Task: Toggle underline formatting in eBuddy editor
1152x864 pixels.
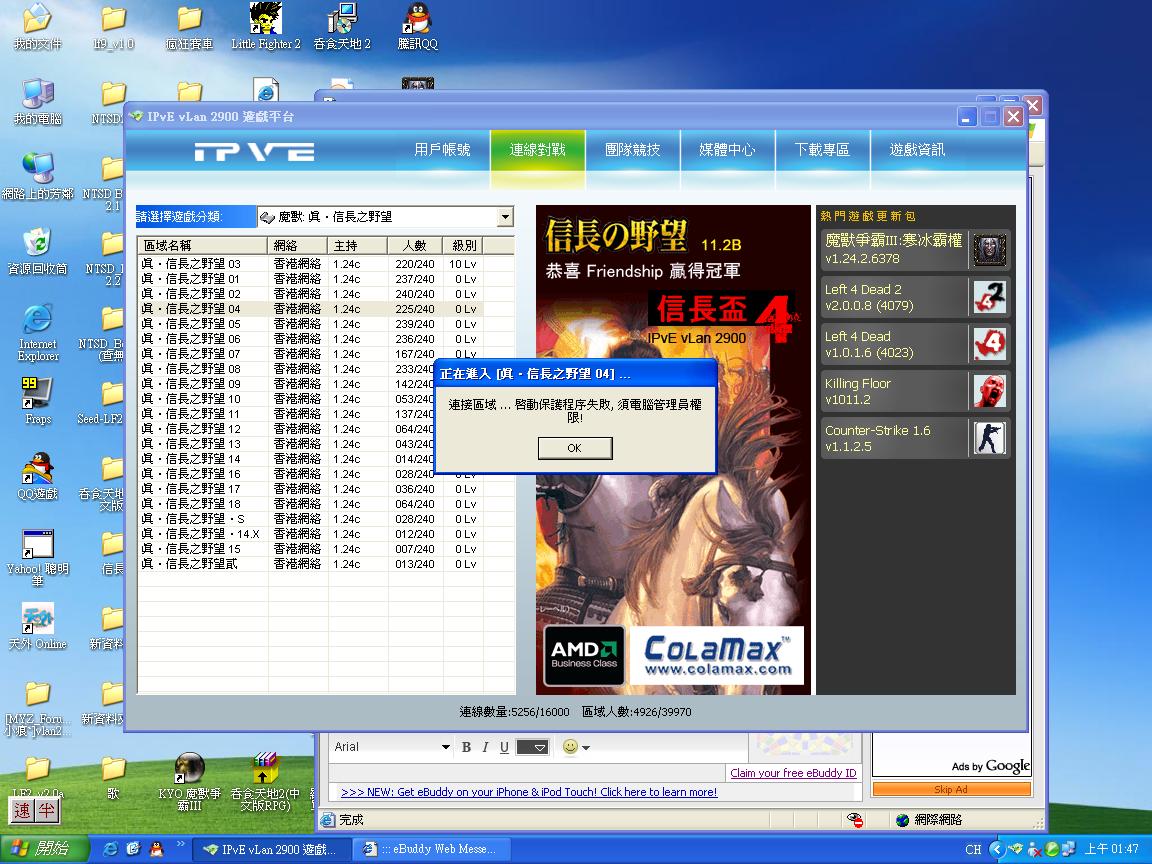Action: point(504,747)
